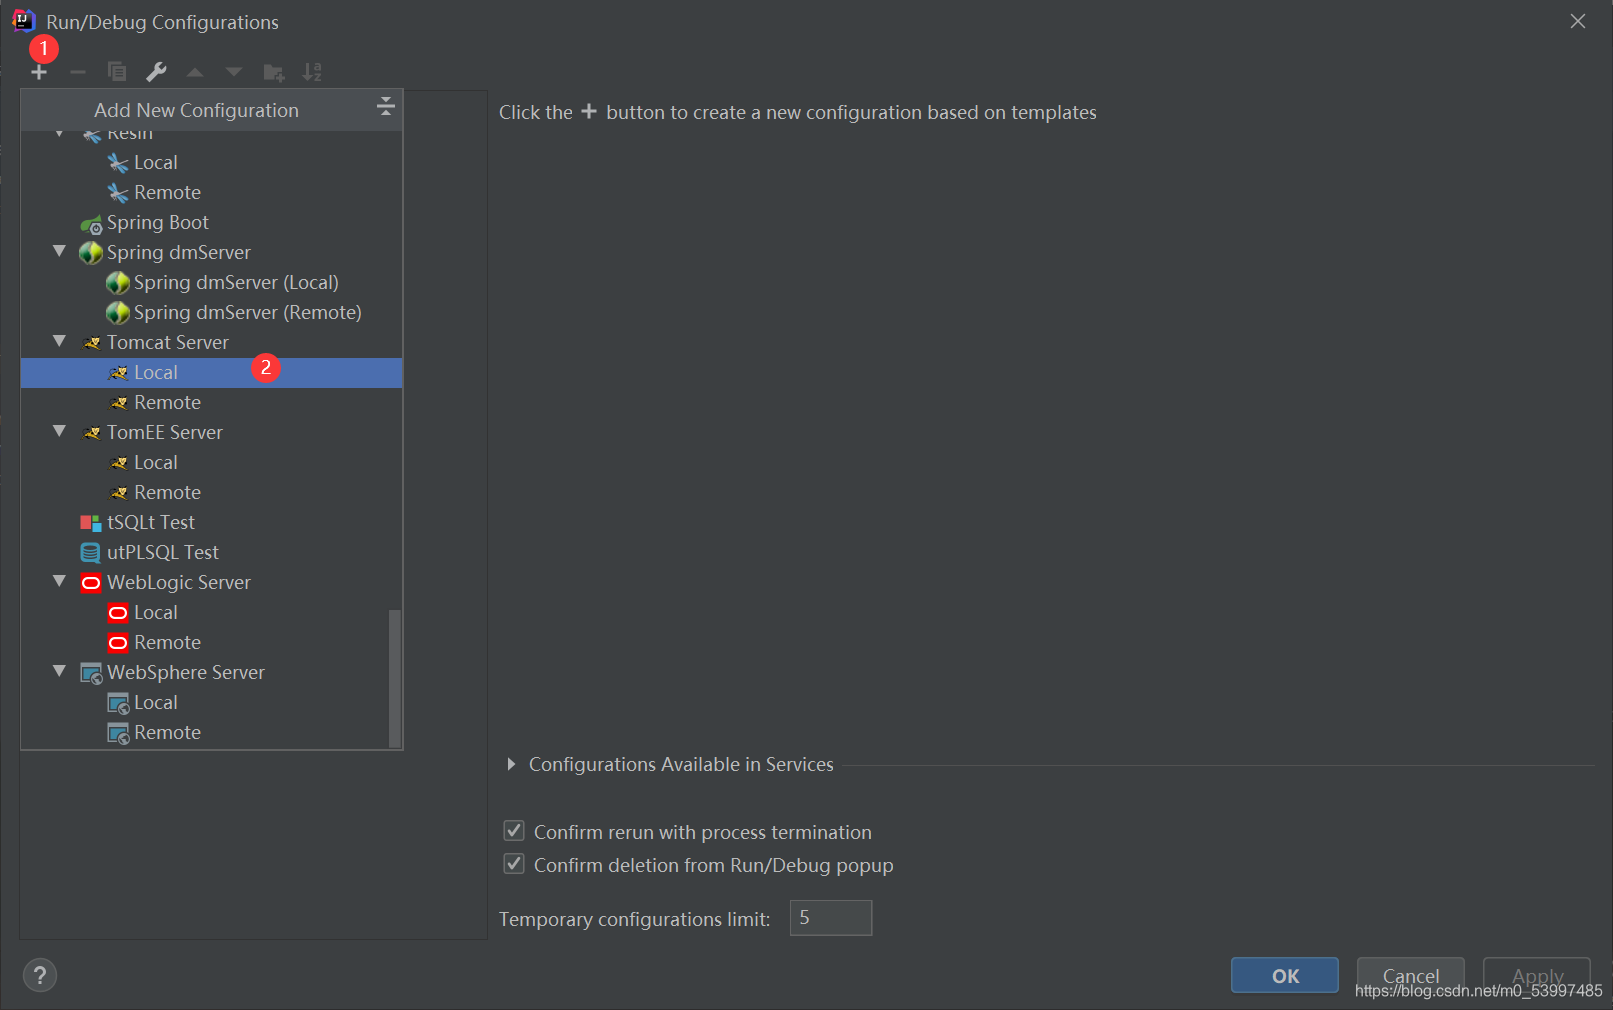Collapse the WebLogic Server tree node
Image resolution: width=1613 pixels, height=1010 pixels.
60,581
